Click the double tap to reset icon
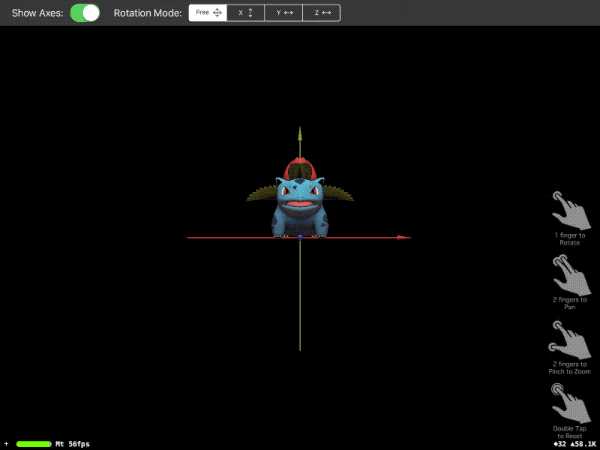The width and height of the screenshot is (600, 450). [x=571, y=404]
